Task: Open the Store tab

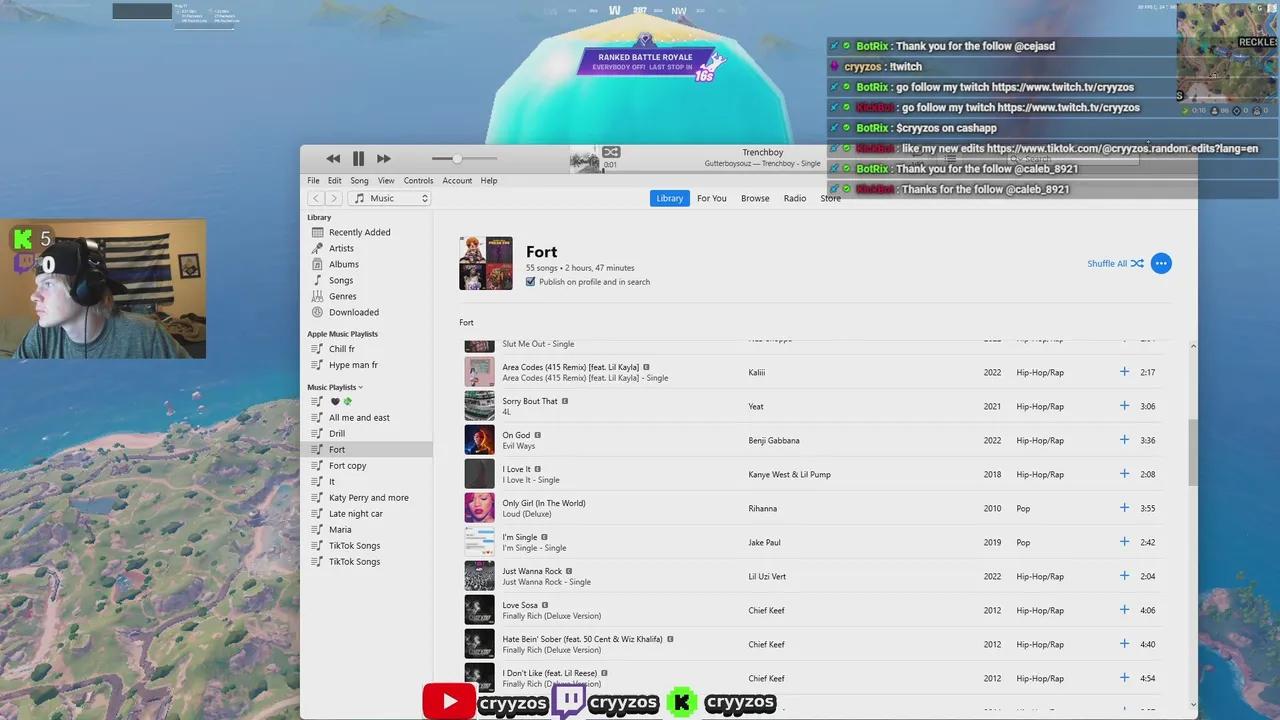Action: (831, 198)
